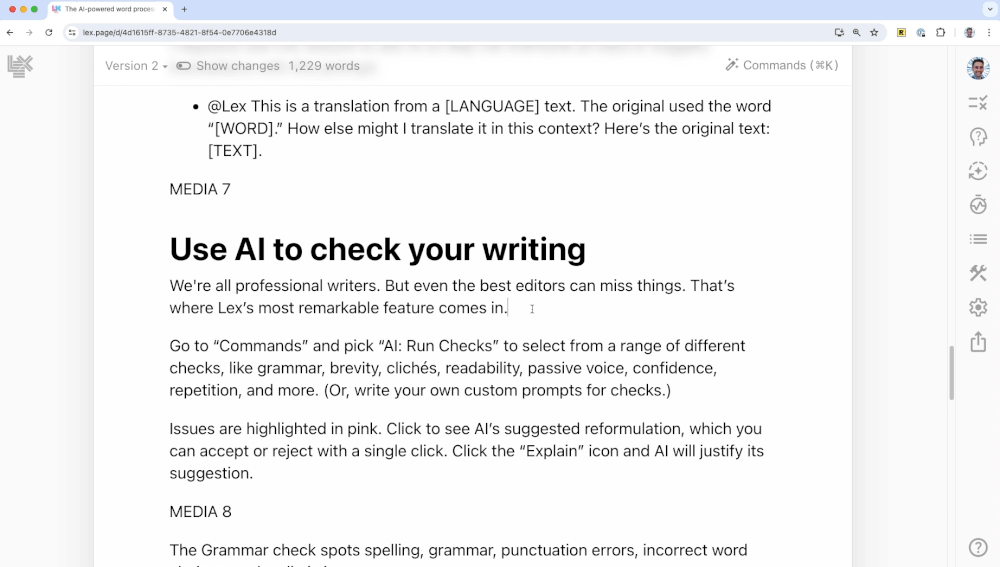Click the phrase AI: Run Checks
The image size is (1000, 567).
click(x=439, y=346)
